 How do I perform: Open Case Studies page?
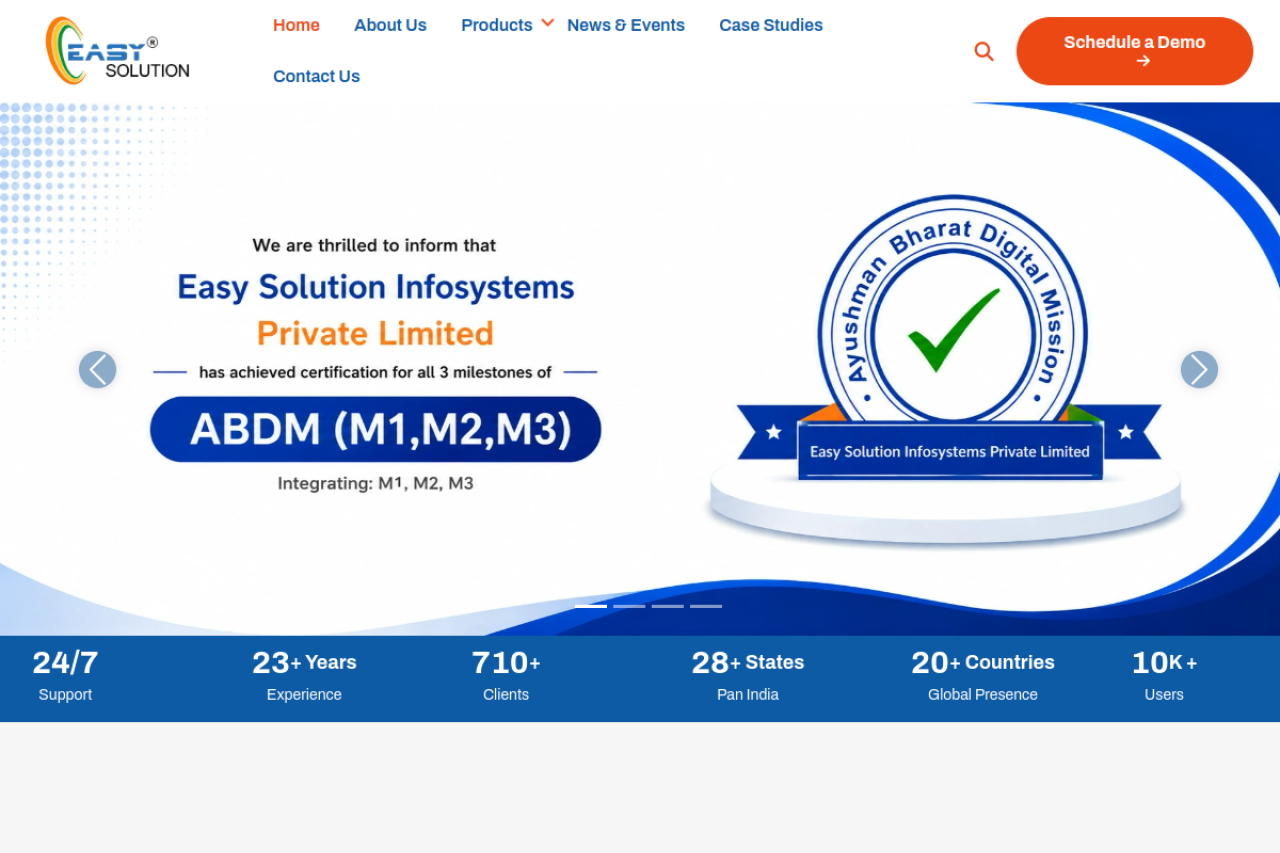(x=771, y=25)
